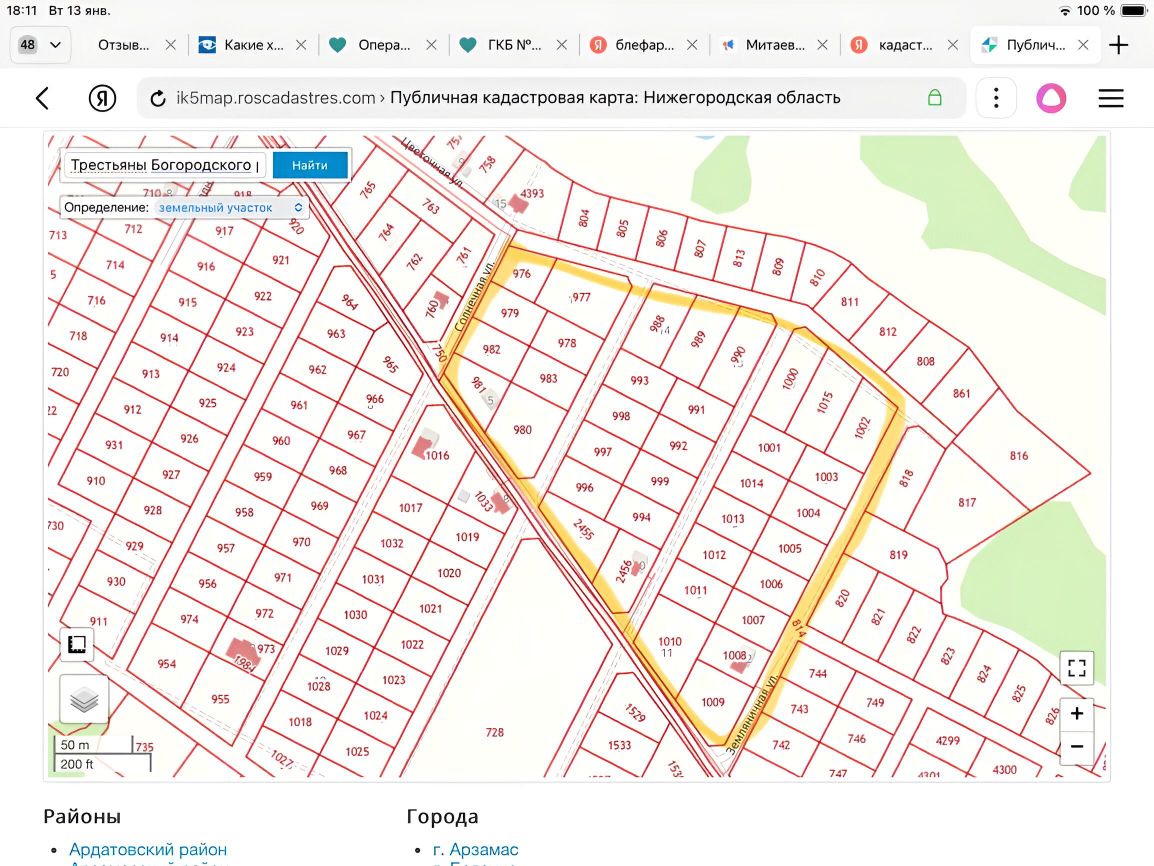Select parcel 964 on the map
Viewport: 1154px width, 866px height.
[350, 302]
